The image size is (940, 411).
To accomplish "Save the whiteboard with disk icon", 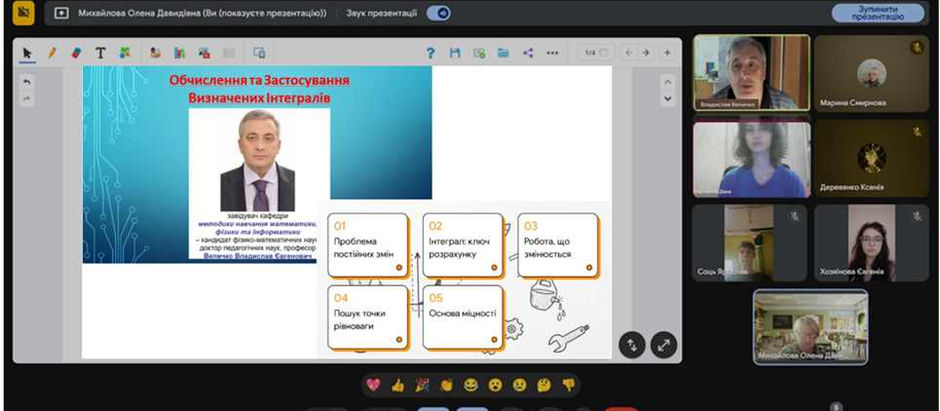I will pyautogui.click(x=455, y=53).
